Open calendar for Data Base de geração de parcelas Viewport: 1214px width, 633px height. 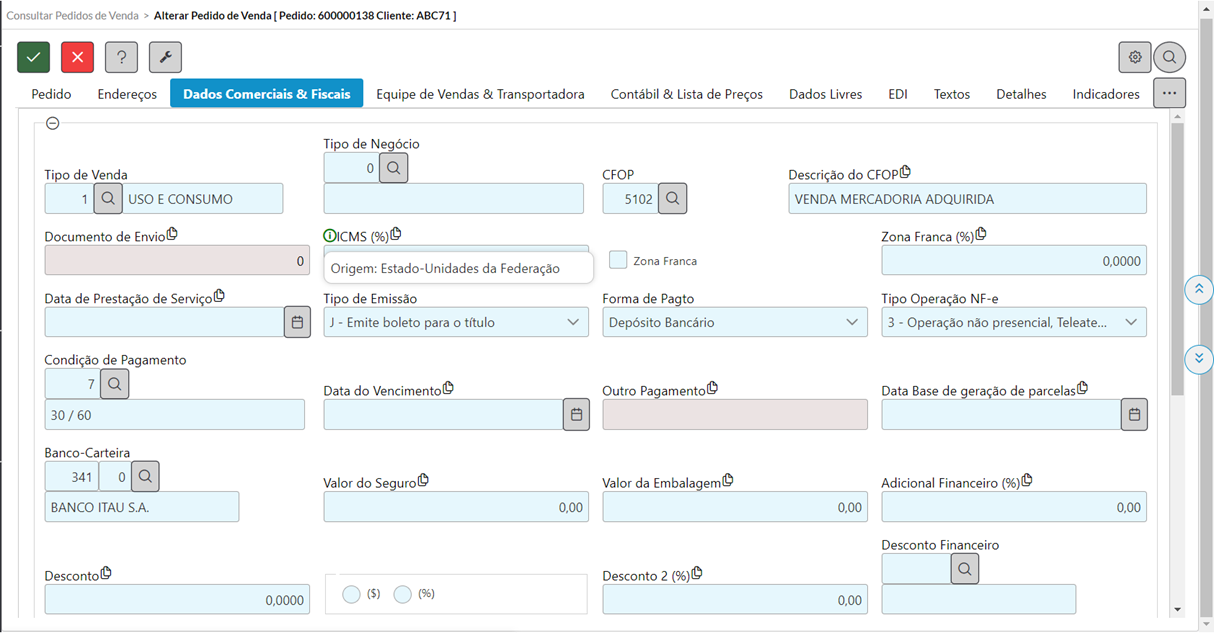pos(1134,414)
